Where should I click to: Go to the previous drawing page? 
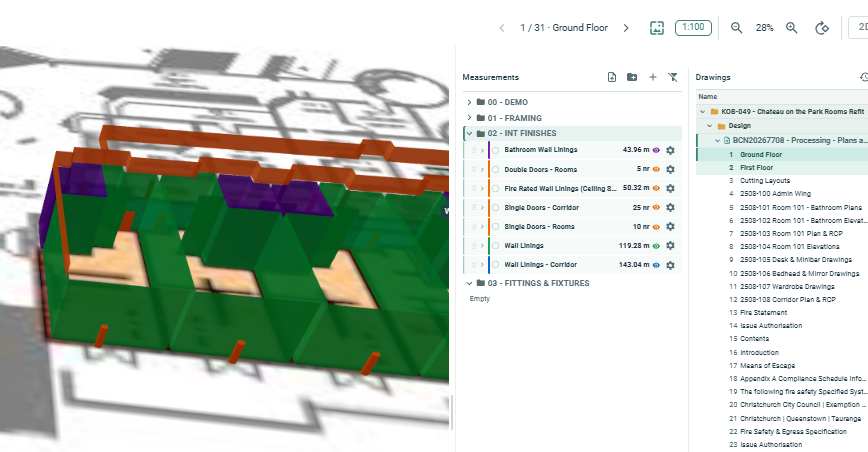[502, 28]
